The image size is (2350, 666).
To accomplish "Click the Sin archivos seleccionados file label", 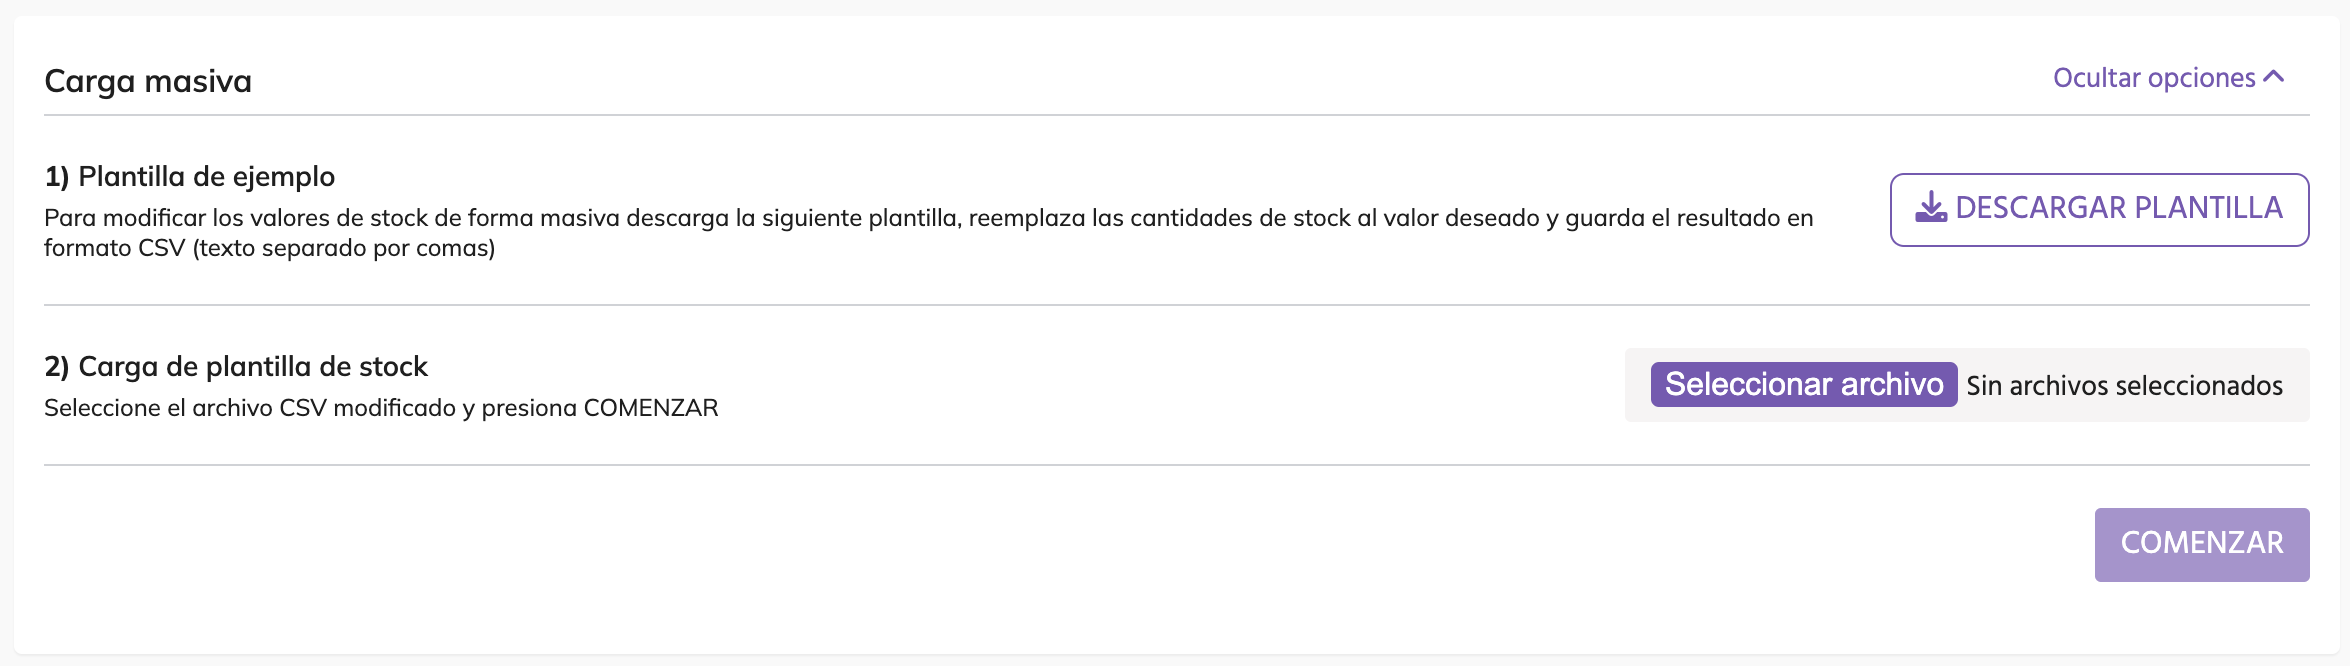I will point(2124,386).
